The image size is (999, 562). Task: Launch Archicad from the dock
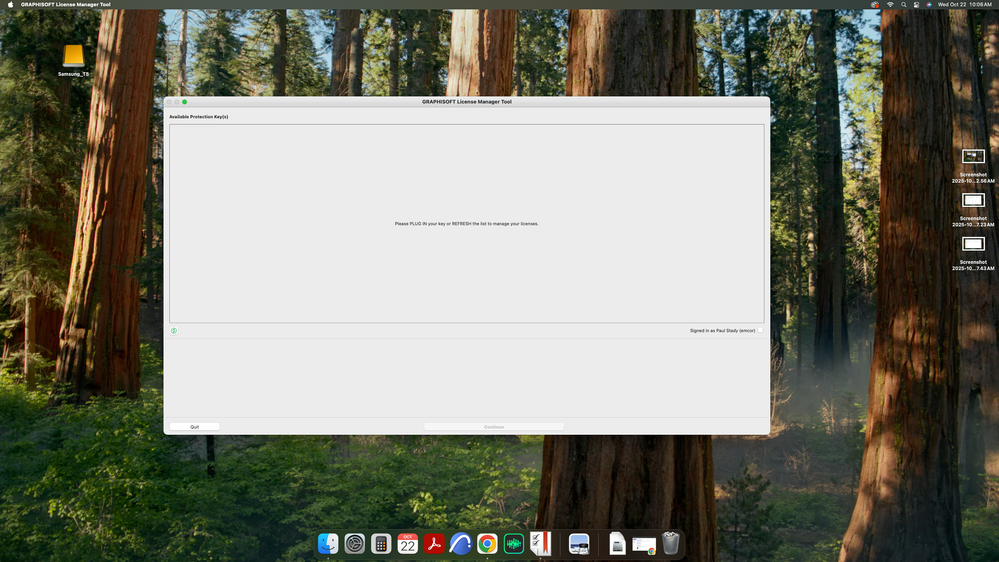[461, 544]
